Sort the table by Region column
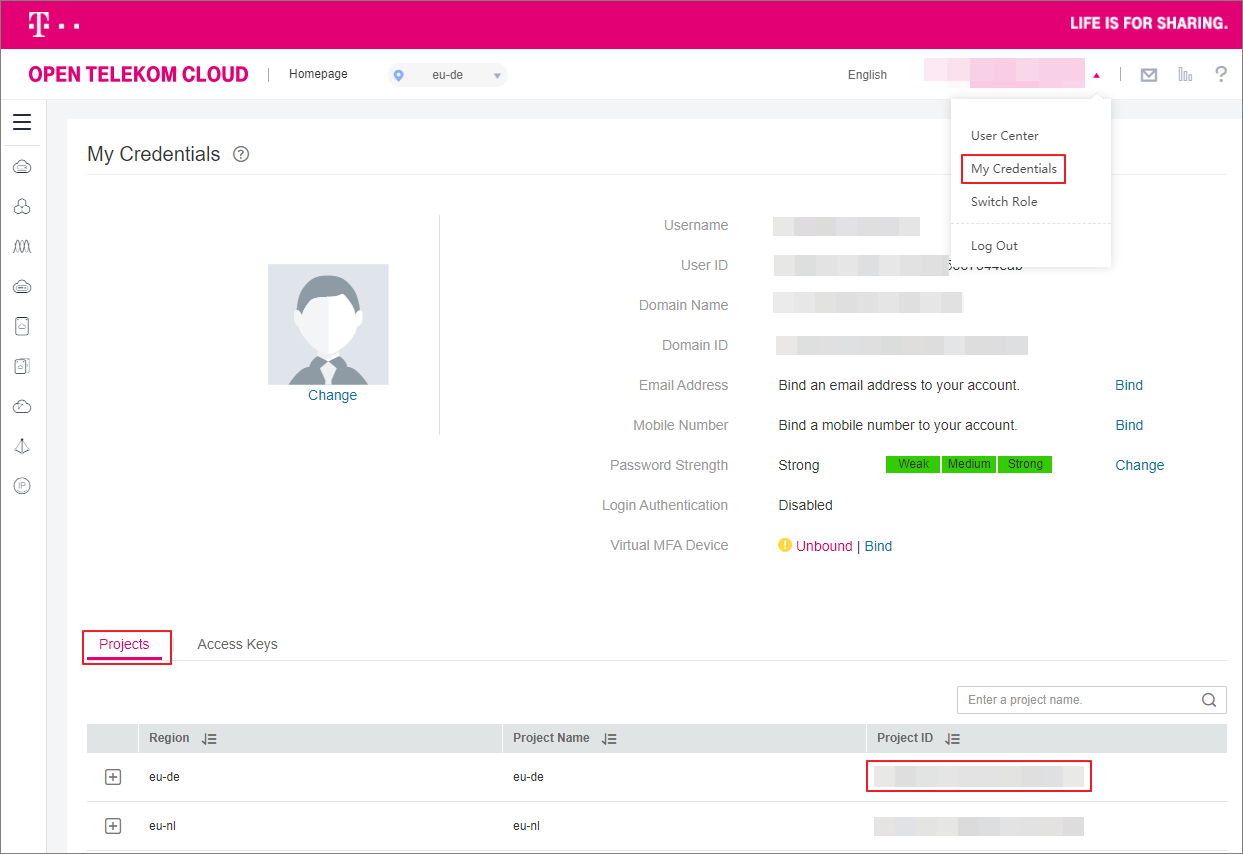This screenshot has height=854, width=1243. pos(209,739)
